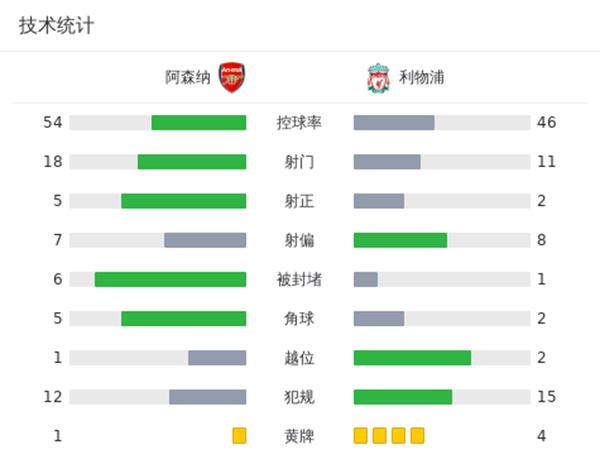Image resolution: width=600 pixels, height=459 pixels.
Task: Click Arsenal's green 被封堵 bar
Action: (x=170, y=279)
